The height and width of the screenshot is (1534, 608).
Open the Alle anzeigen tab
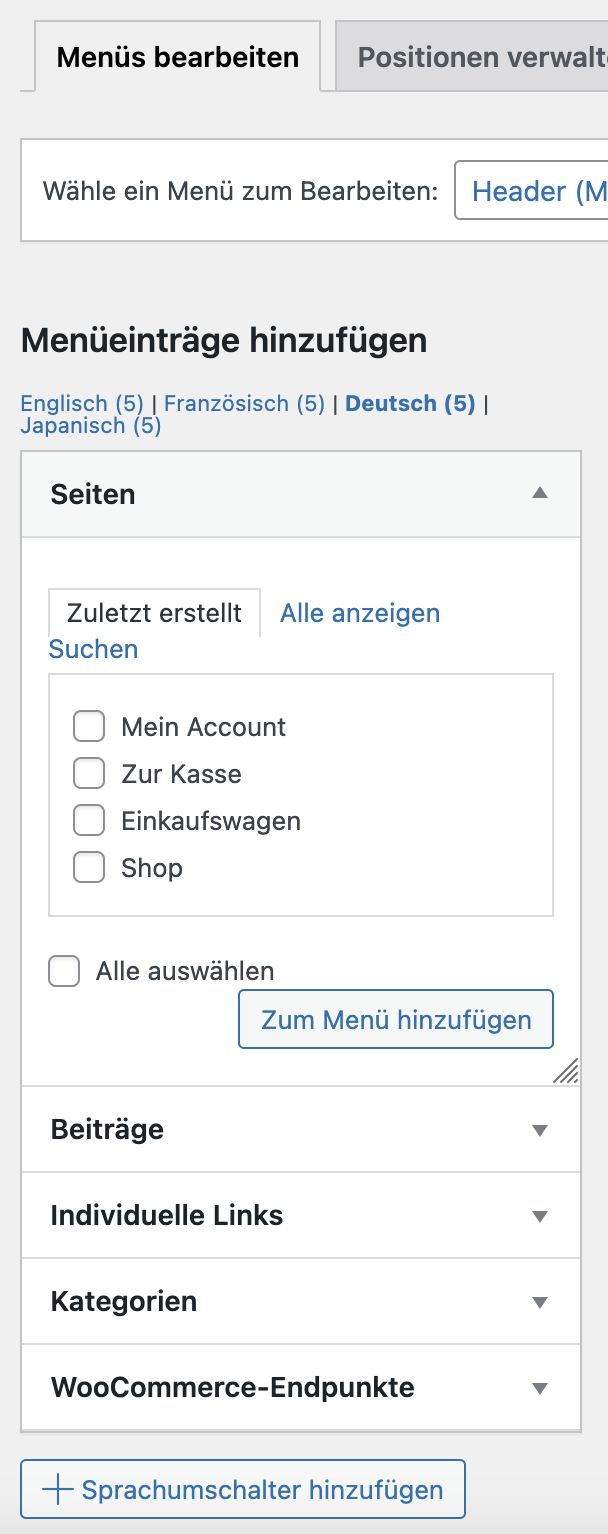coord(360,612)
